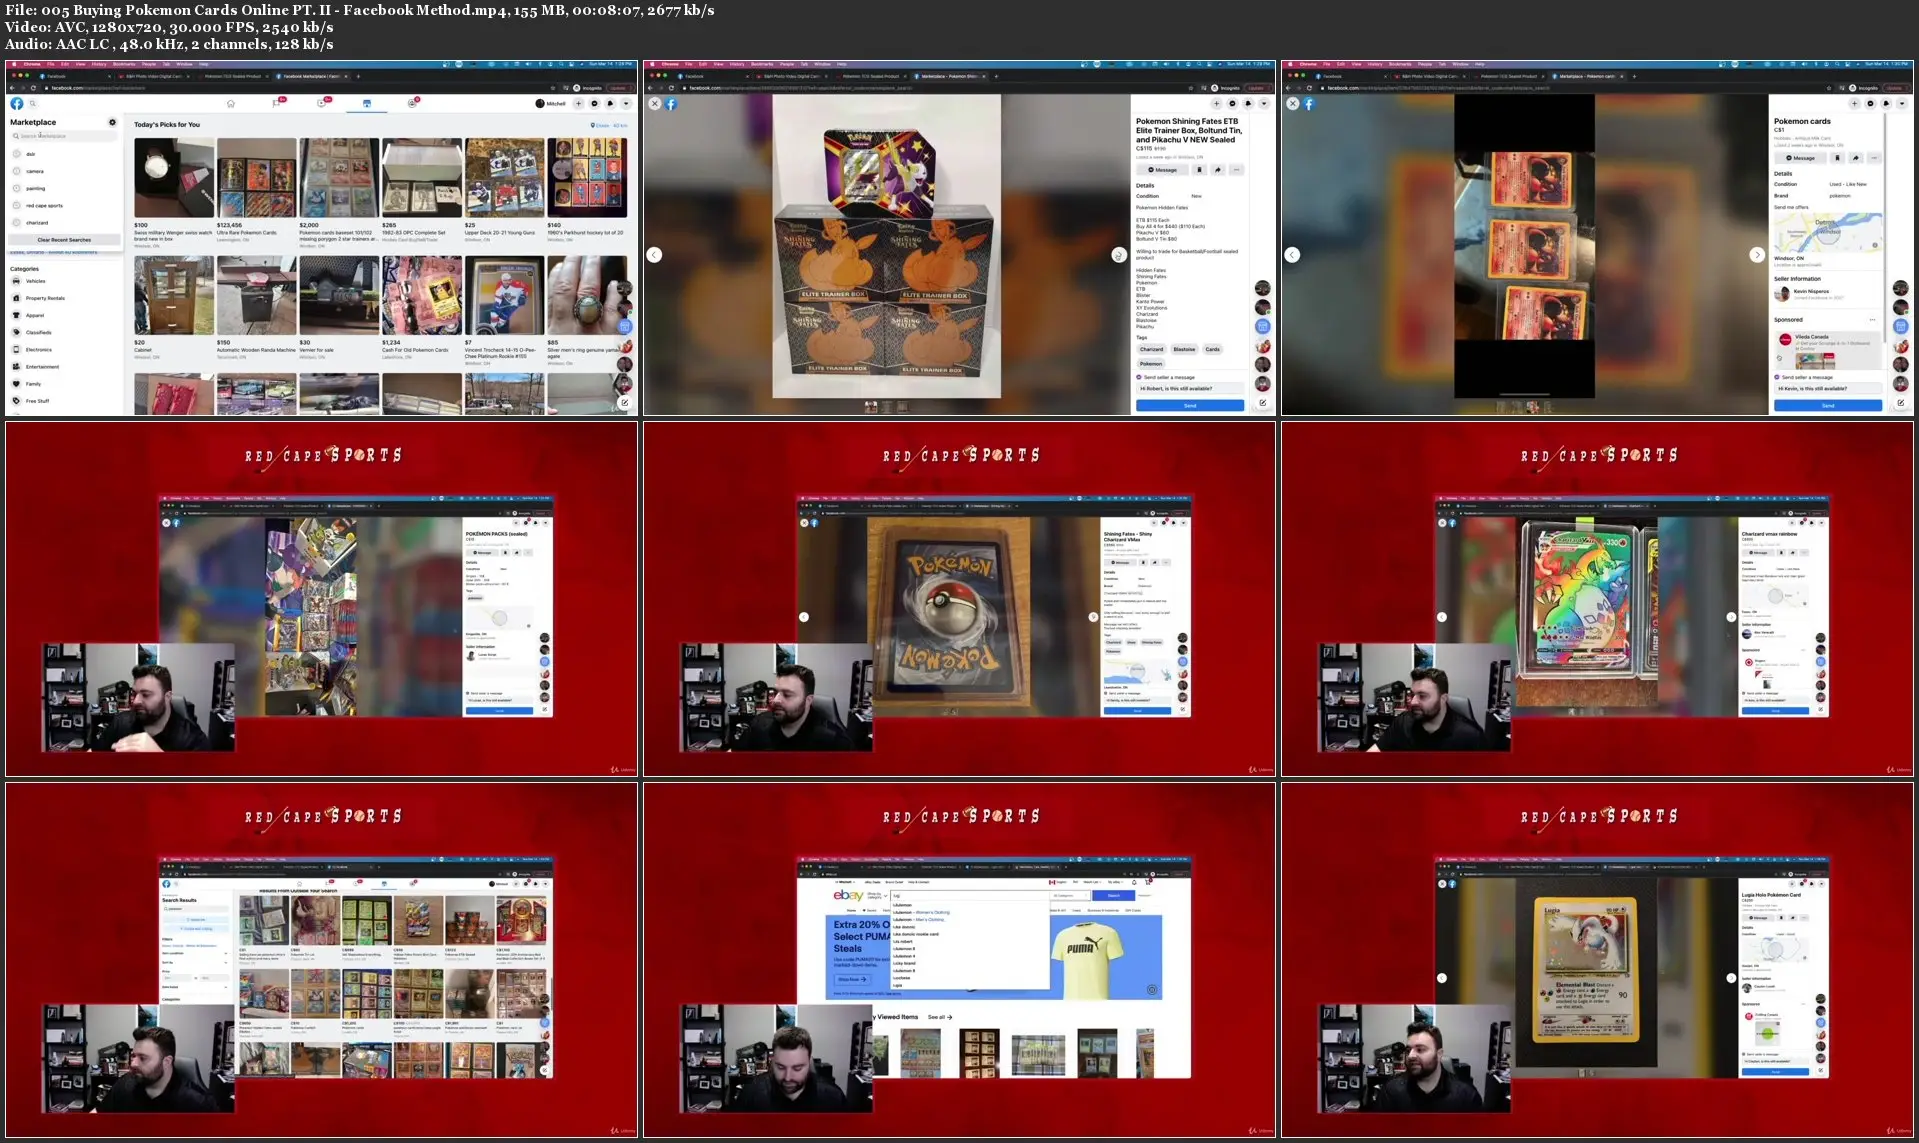This screenshot has width=1919, height=1143.
Task: Open the $265 1982-83 OPC Complete Set listing
Action: click(421, 178)
